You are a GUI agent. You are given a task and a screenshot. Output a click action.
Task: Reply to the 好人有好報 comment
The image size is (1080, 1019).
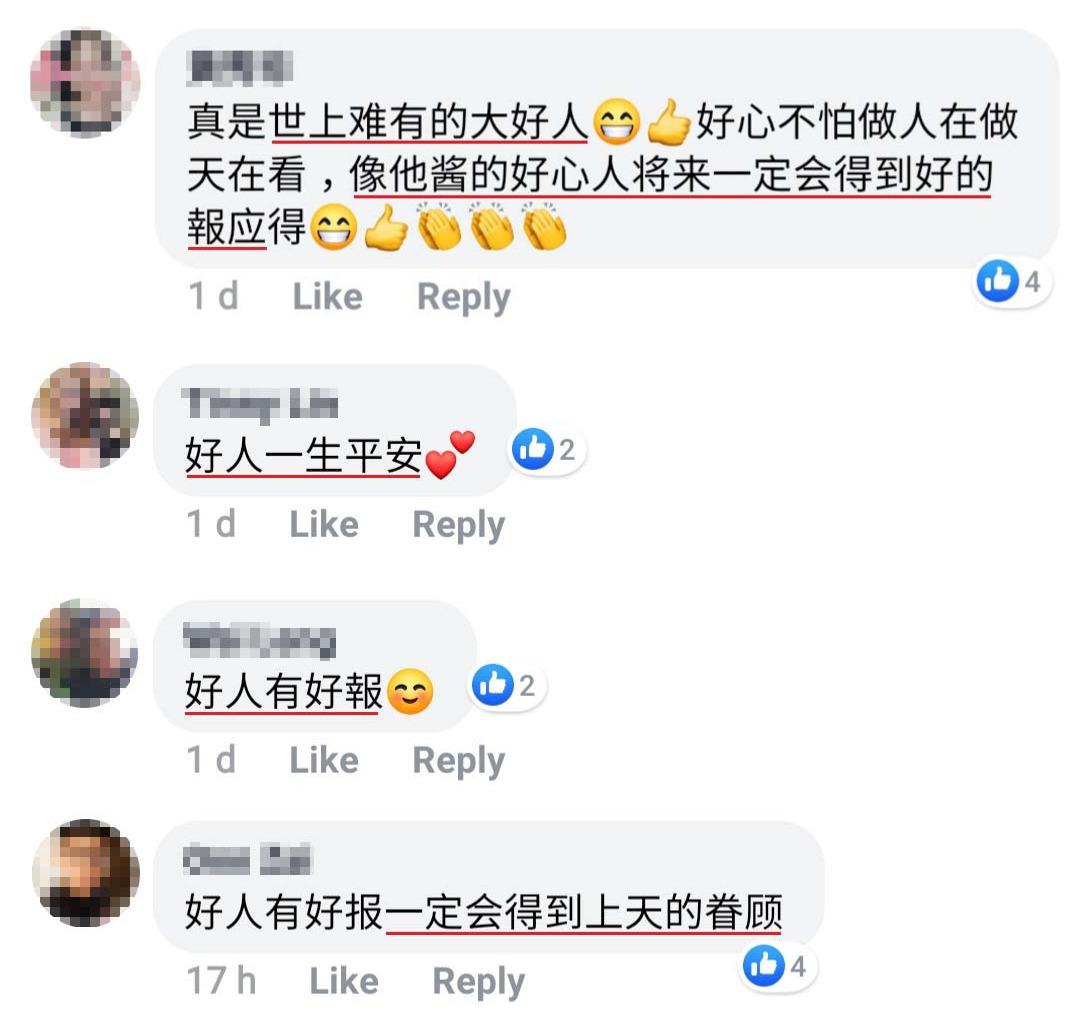(x=459, y=761)
